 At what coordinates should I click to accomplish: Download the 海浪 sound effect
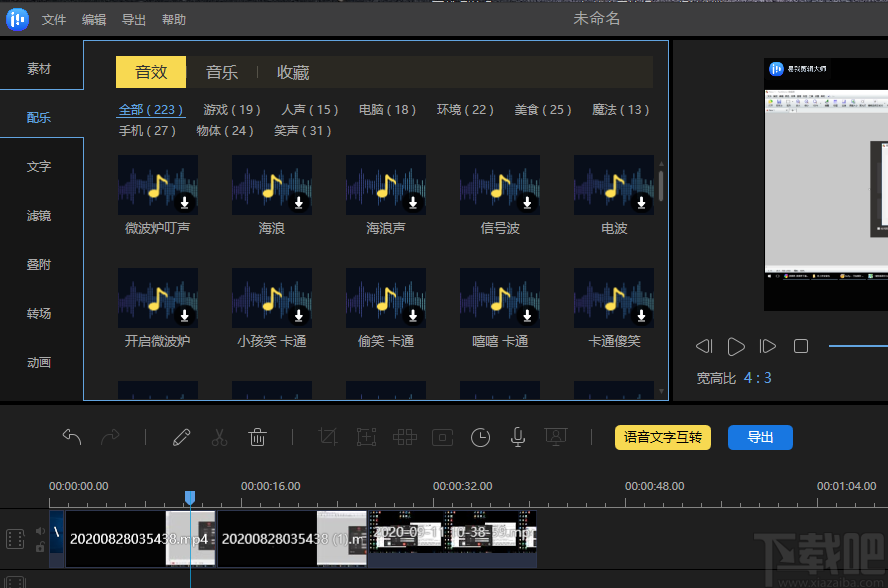[298, 202]
